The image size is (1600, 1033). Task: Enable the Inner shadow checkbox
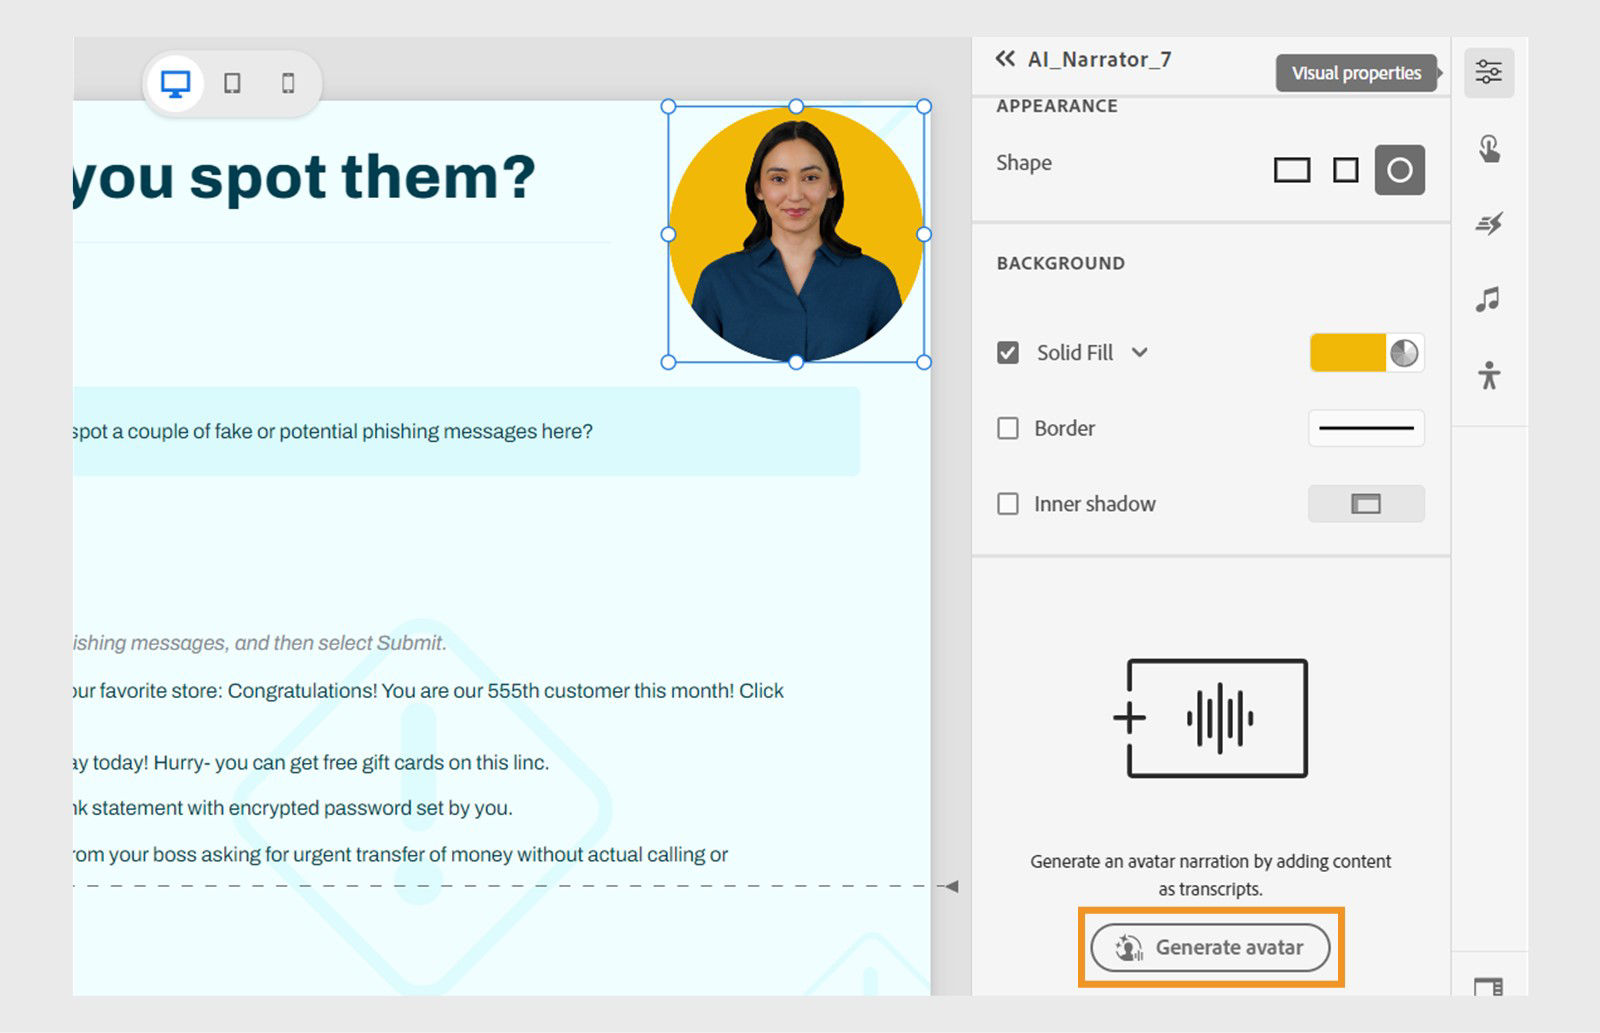pyautogui.click(x=1007, y=504)
